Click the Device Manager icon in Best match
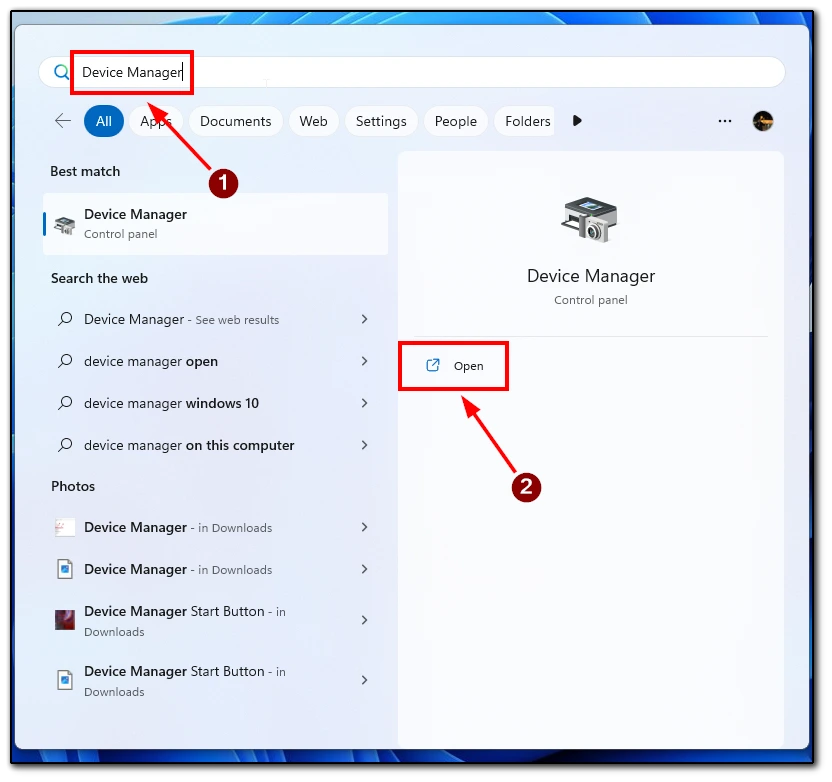832x782 pixels. pyautogui.click(x=65, y=225)
